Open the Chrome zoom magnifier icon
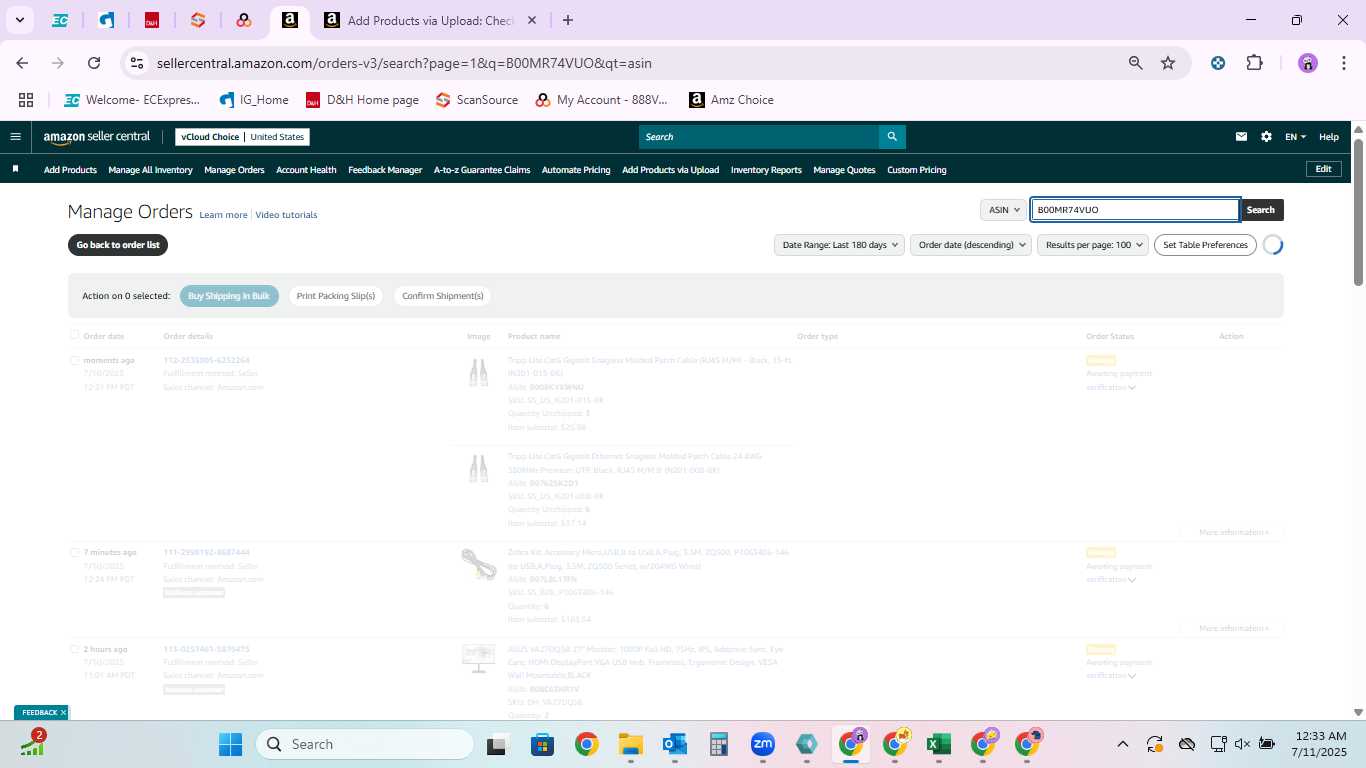Screen dimensions: 1366x768 [1136, 63]
